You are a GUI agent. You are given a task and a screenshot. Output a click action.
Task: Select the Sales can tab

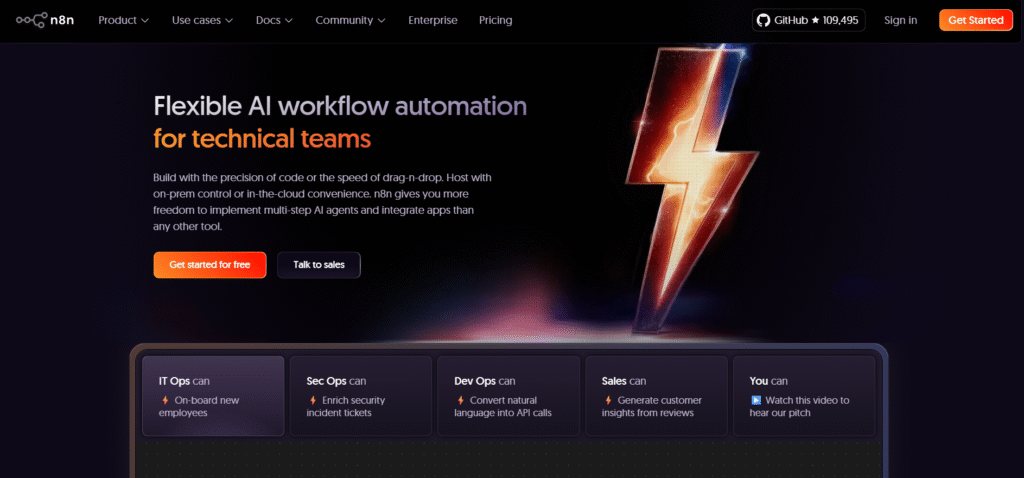pos(656,396)
